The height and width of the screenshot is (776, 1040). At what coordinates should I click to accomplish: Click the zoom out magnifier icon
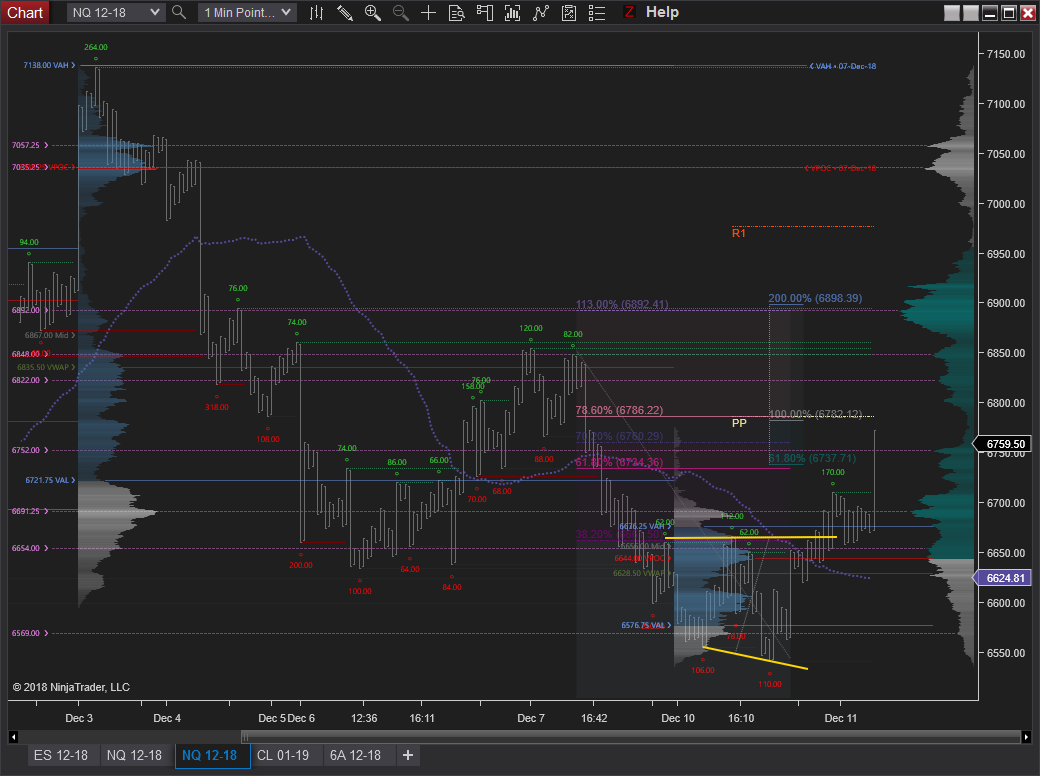click(x=401, y=12)
